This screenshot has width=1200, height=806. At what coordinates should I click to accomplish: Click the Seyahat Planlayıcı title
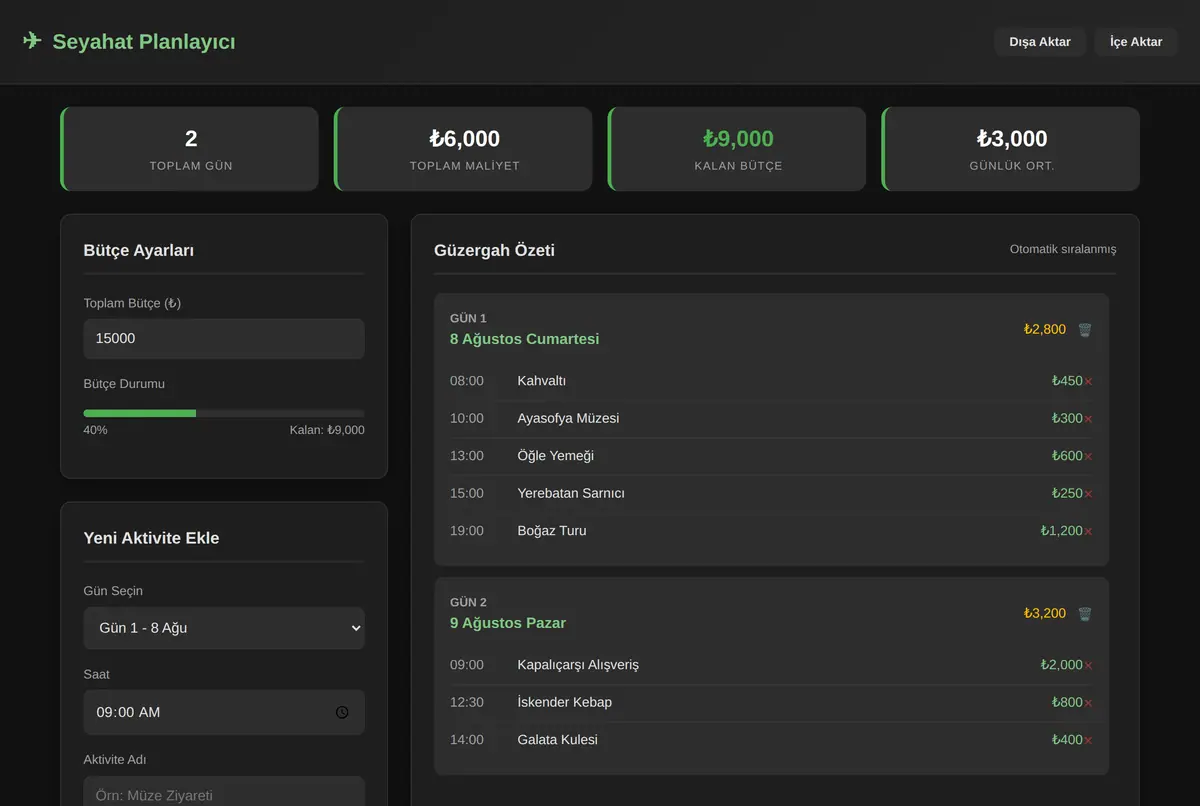pos(144,42)
